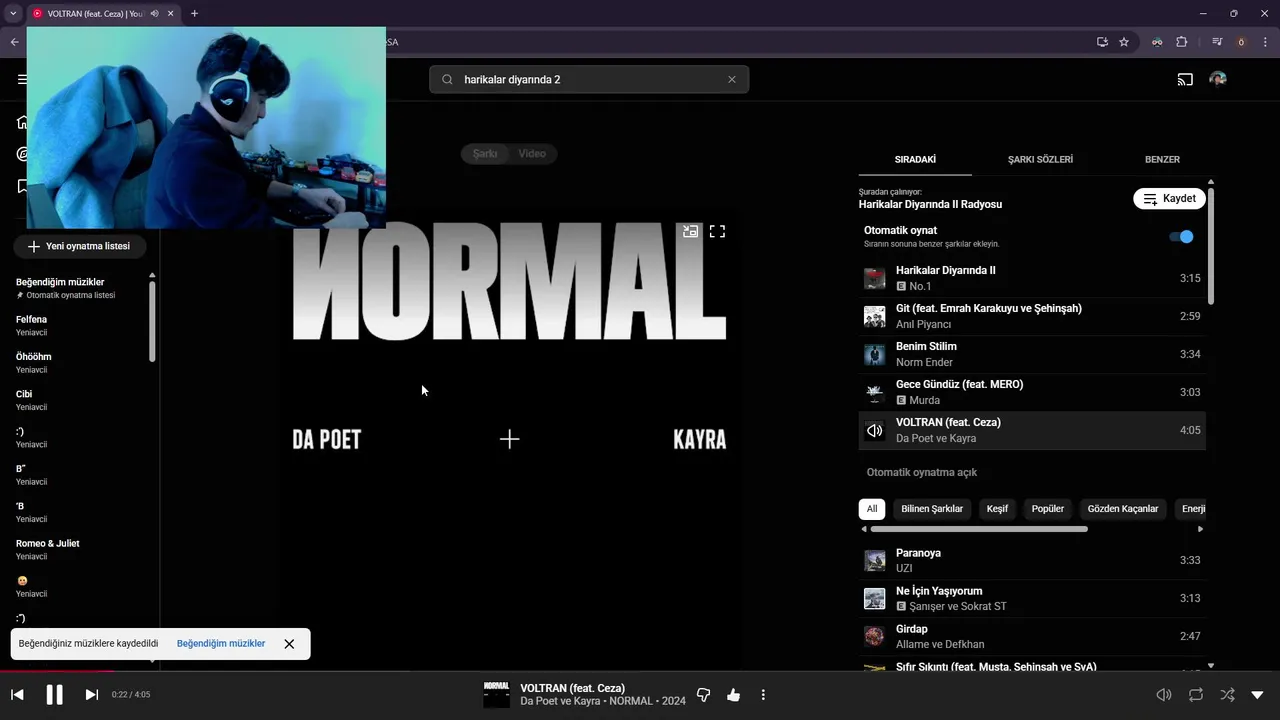The height and width of the screenshot is (720, 1280).
Task: Mute the tab via speaker icon
Action: tap(154, 13)
